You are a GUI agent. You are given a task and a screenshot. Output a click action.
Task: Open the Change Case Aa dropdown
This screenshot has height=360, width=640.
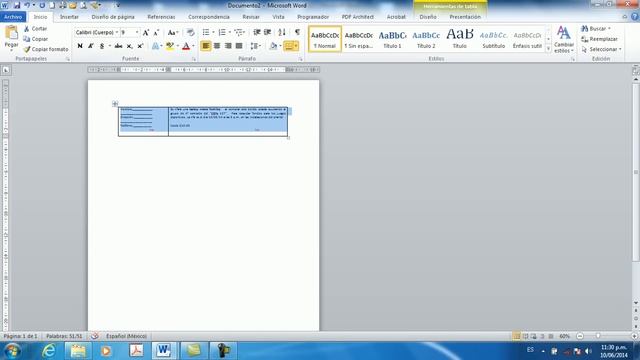pyautogui.click(x=173, y=33)
